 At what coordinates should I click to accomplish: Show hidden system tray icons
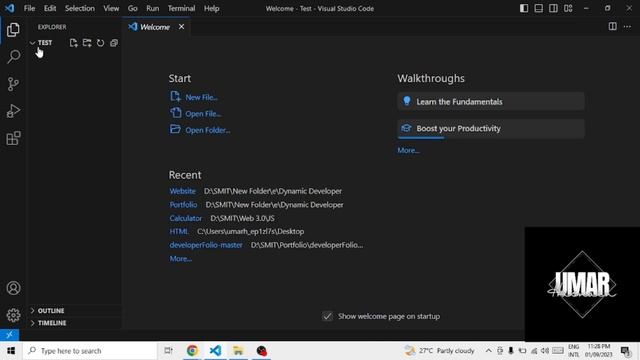pos(489,351)
